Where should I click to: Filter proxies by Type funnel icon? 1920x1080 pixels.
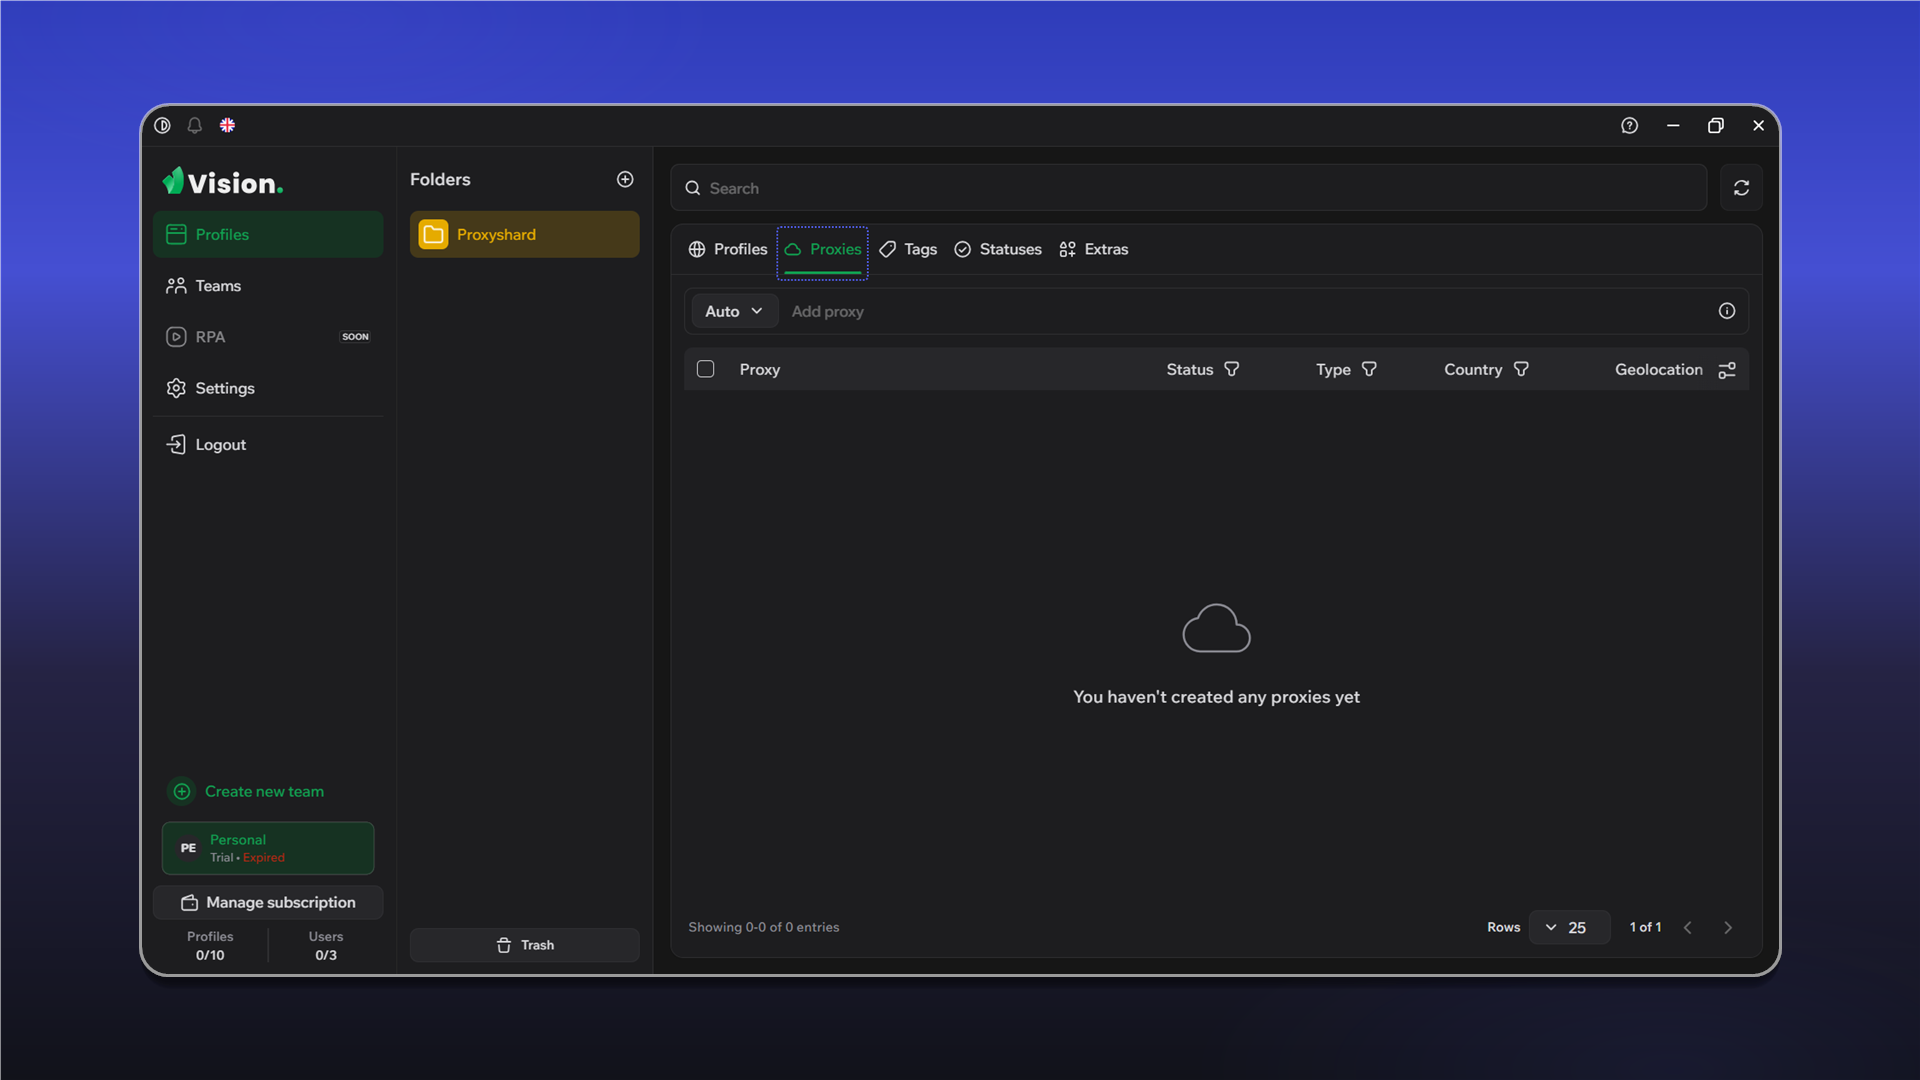(x=1370, y=369)
